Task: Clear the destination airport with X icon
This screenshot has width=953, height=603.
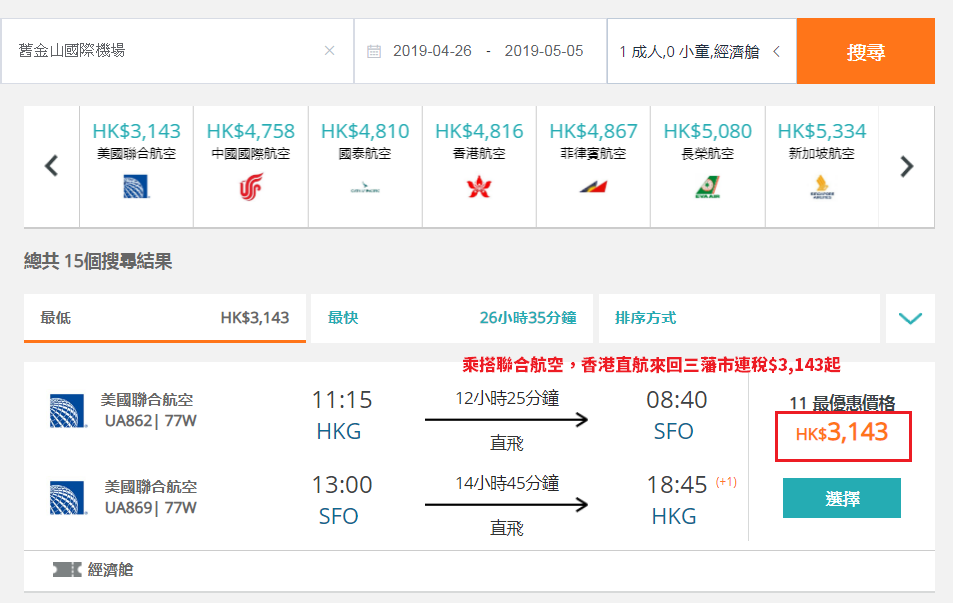Action: tap(329, 50)
